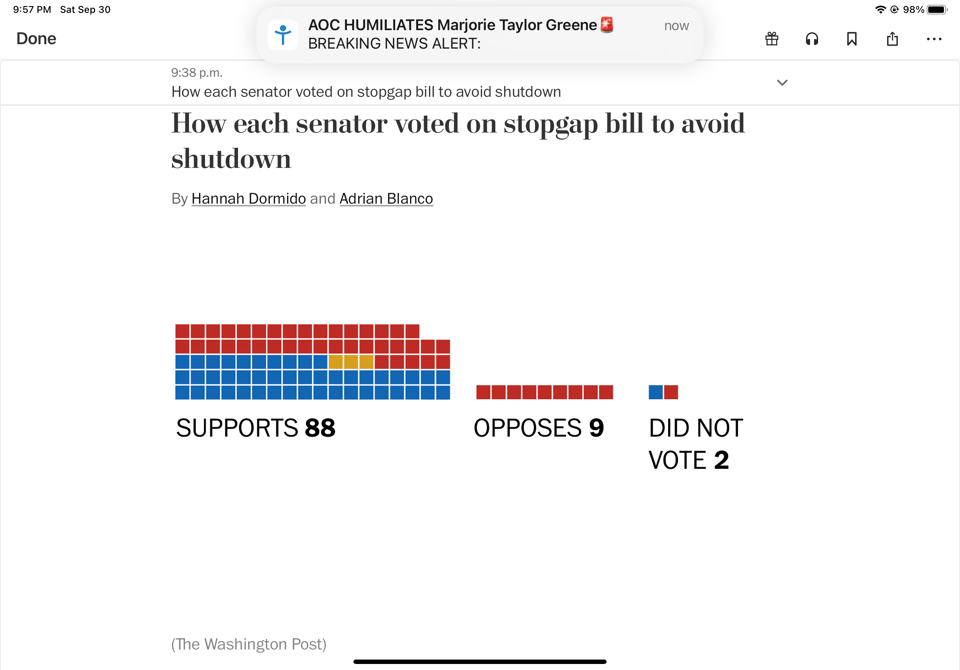This screenshot has height=670, width=960.
Task: Open the three-dot more options menu
Action: (x=934, y=39)
